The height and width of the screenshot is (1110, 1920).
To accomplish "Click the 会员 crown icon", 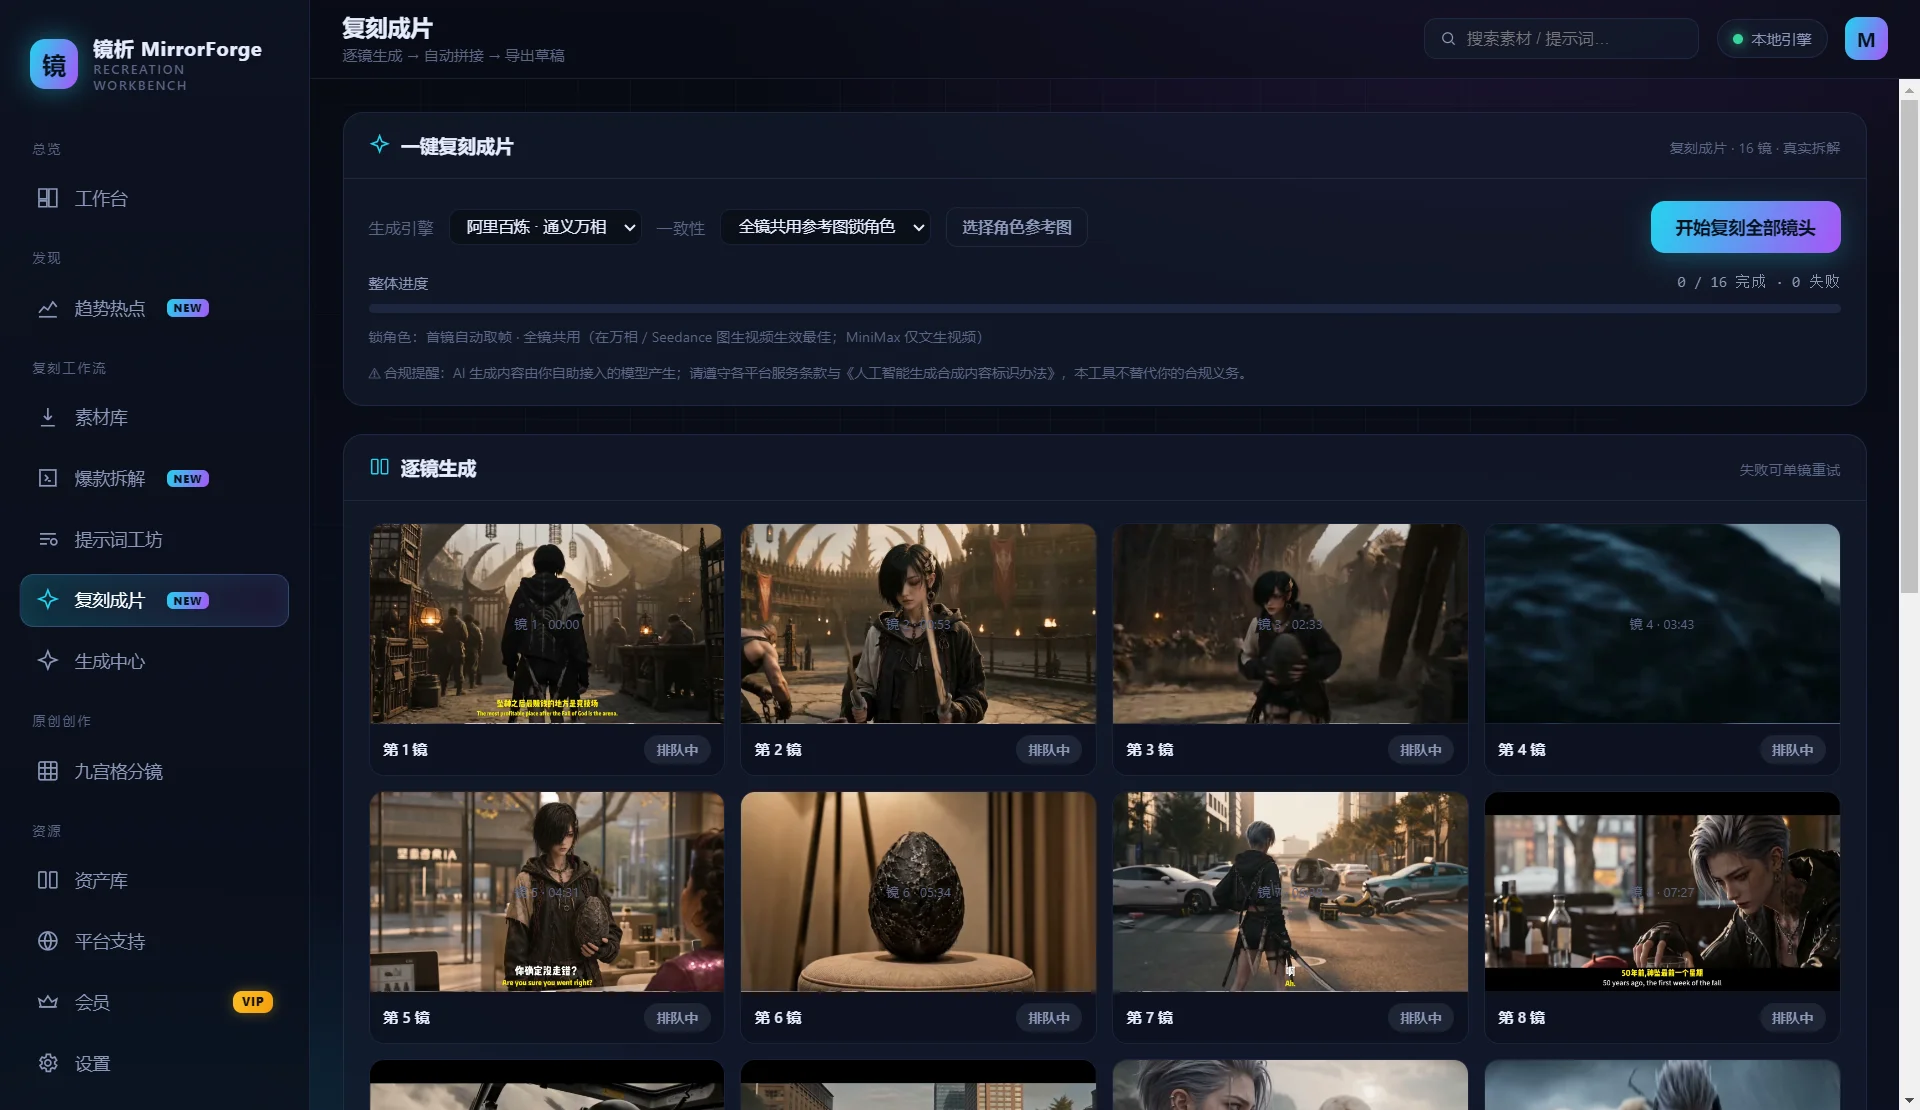I will (47, 1002).
